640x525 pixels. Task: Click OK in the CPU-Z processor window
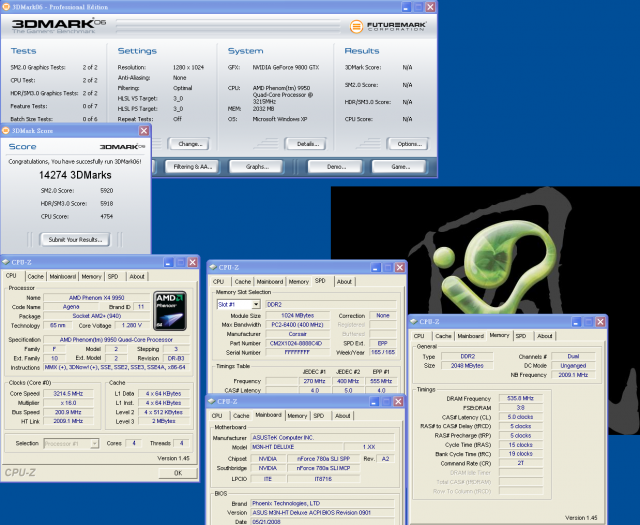[178, 473]
